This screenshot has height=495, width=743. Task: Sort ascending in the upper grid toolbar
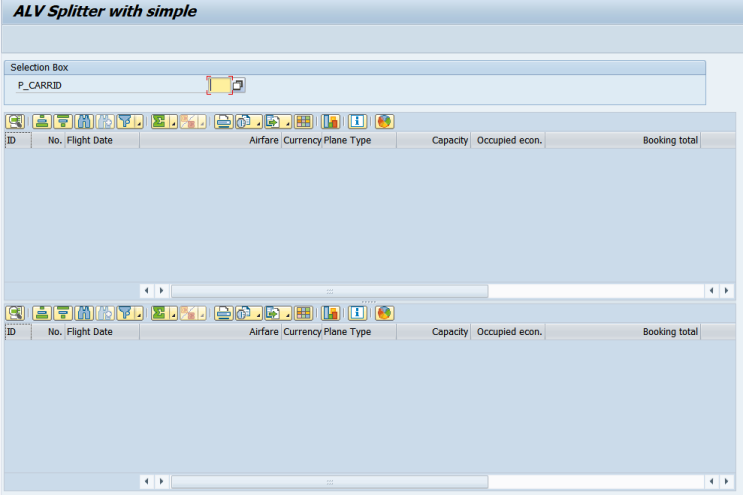tap(42, 122)
